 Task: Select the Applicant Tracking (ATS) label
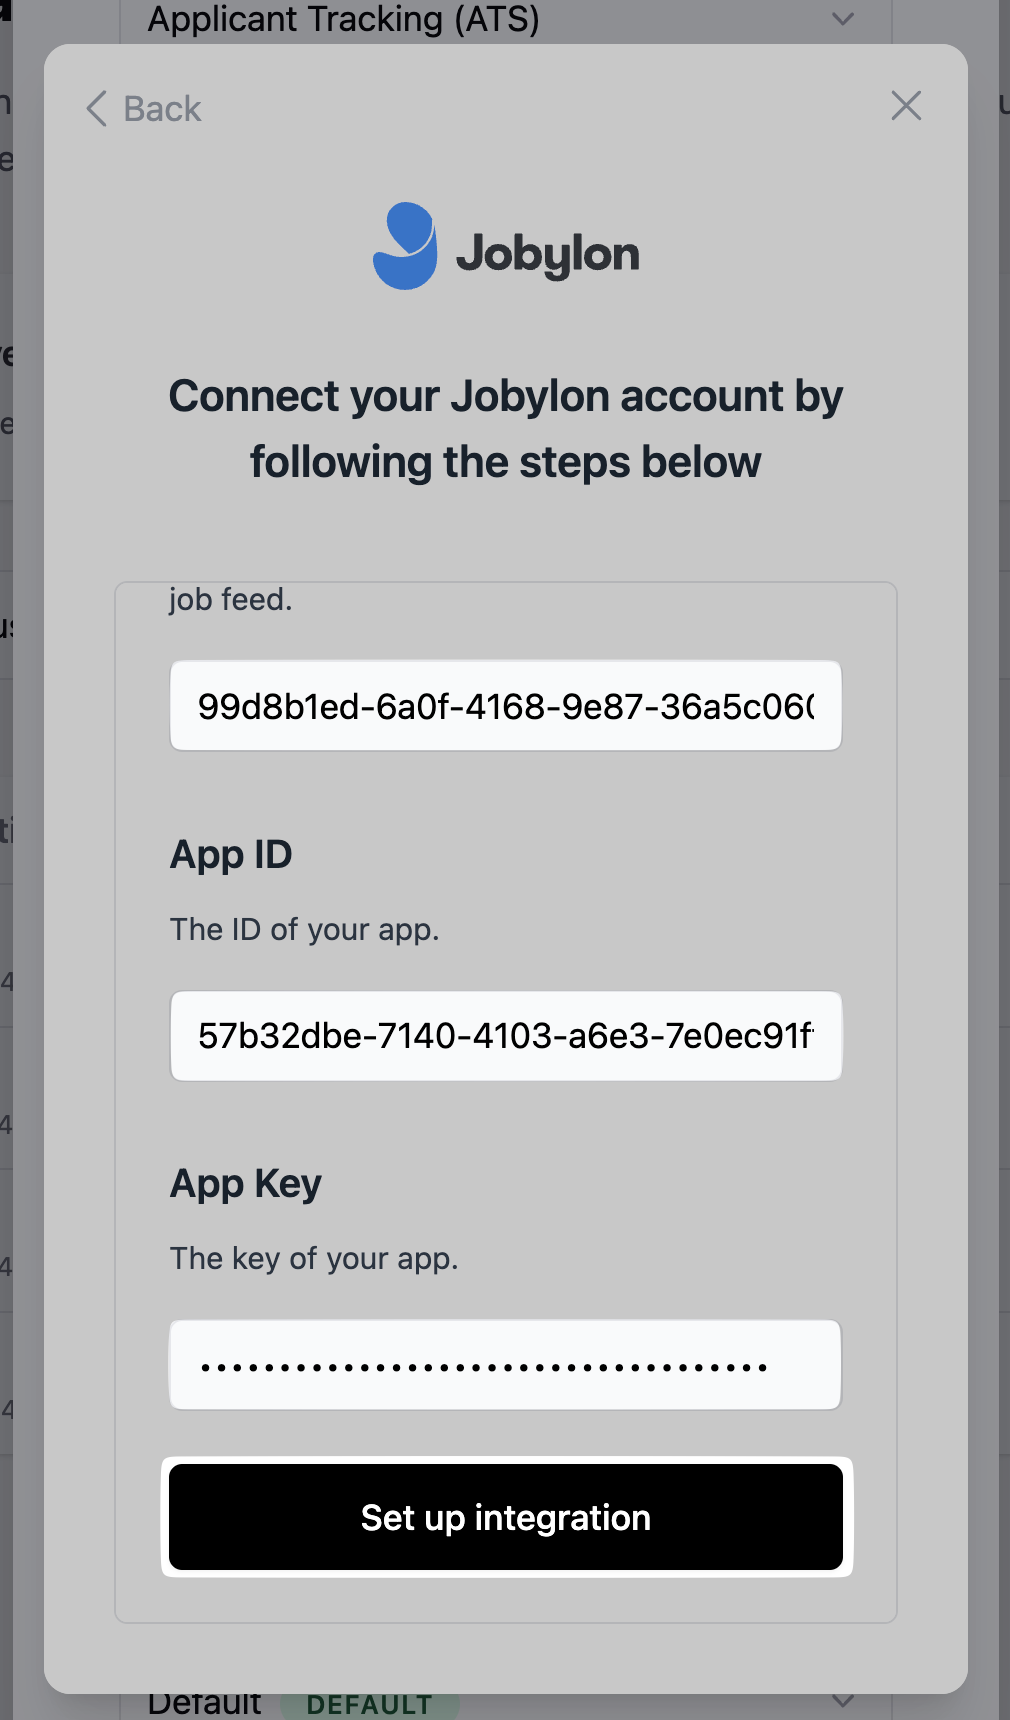click(x=343, y=19)
